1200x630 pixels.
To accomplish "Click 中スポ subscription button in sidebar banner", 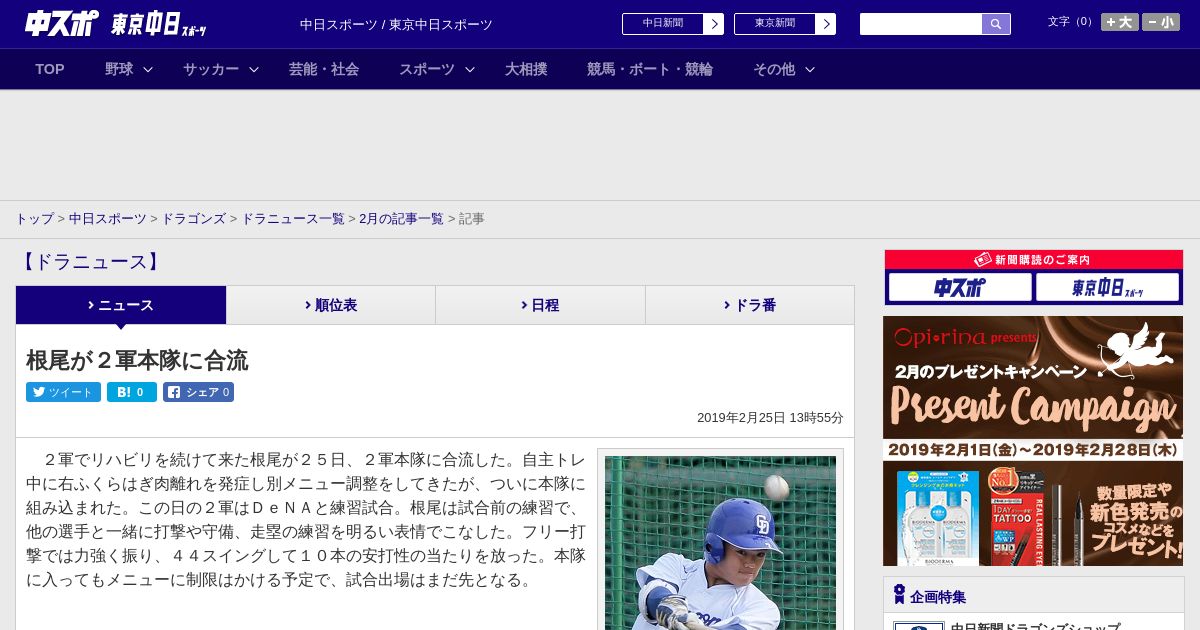I will [960, 288].
